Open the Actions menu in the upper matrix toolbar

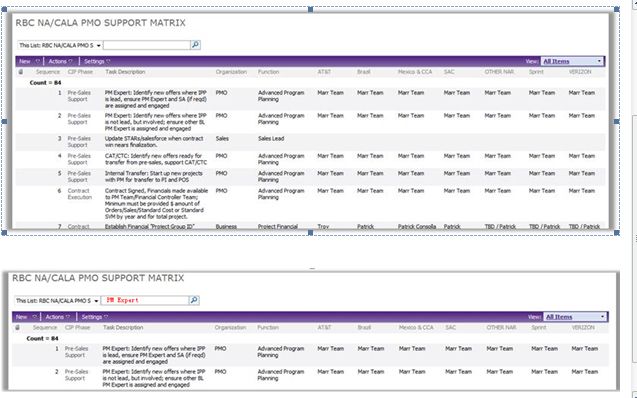[61, 61]
